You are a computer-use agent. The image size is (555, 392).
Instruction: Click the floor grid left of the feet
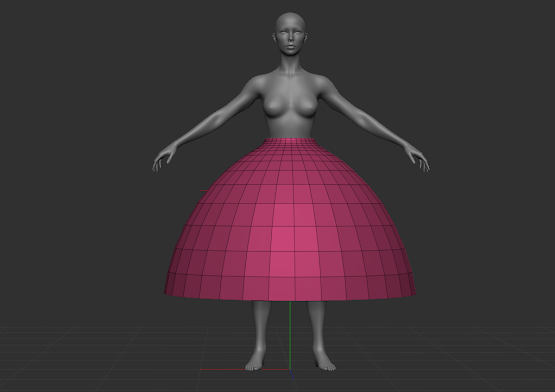[124, 358]
